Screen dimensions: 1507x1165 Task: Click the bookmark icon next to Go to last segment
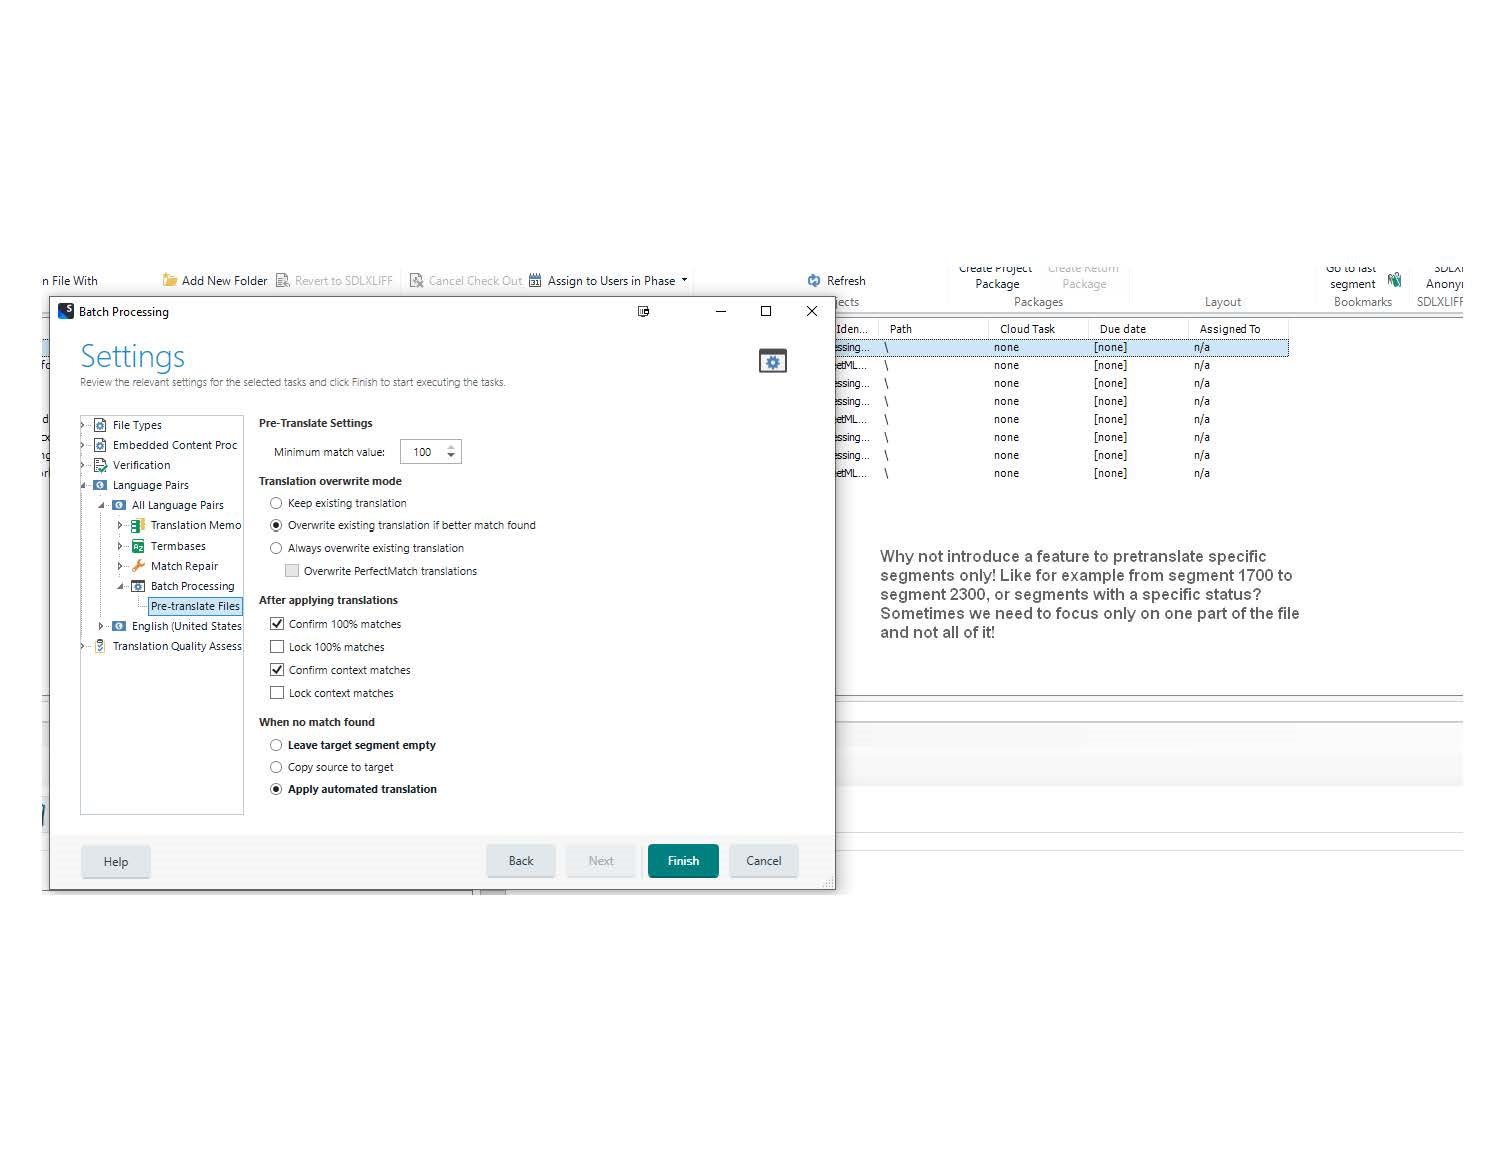point(1395,280)
